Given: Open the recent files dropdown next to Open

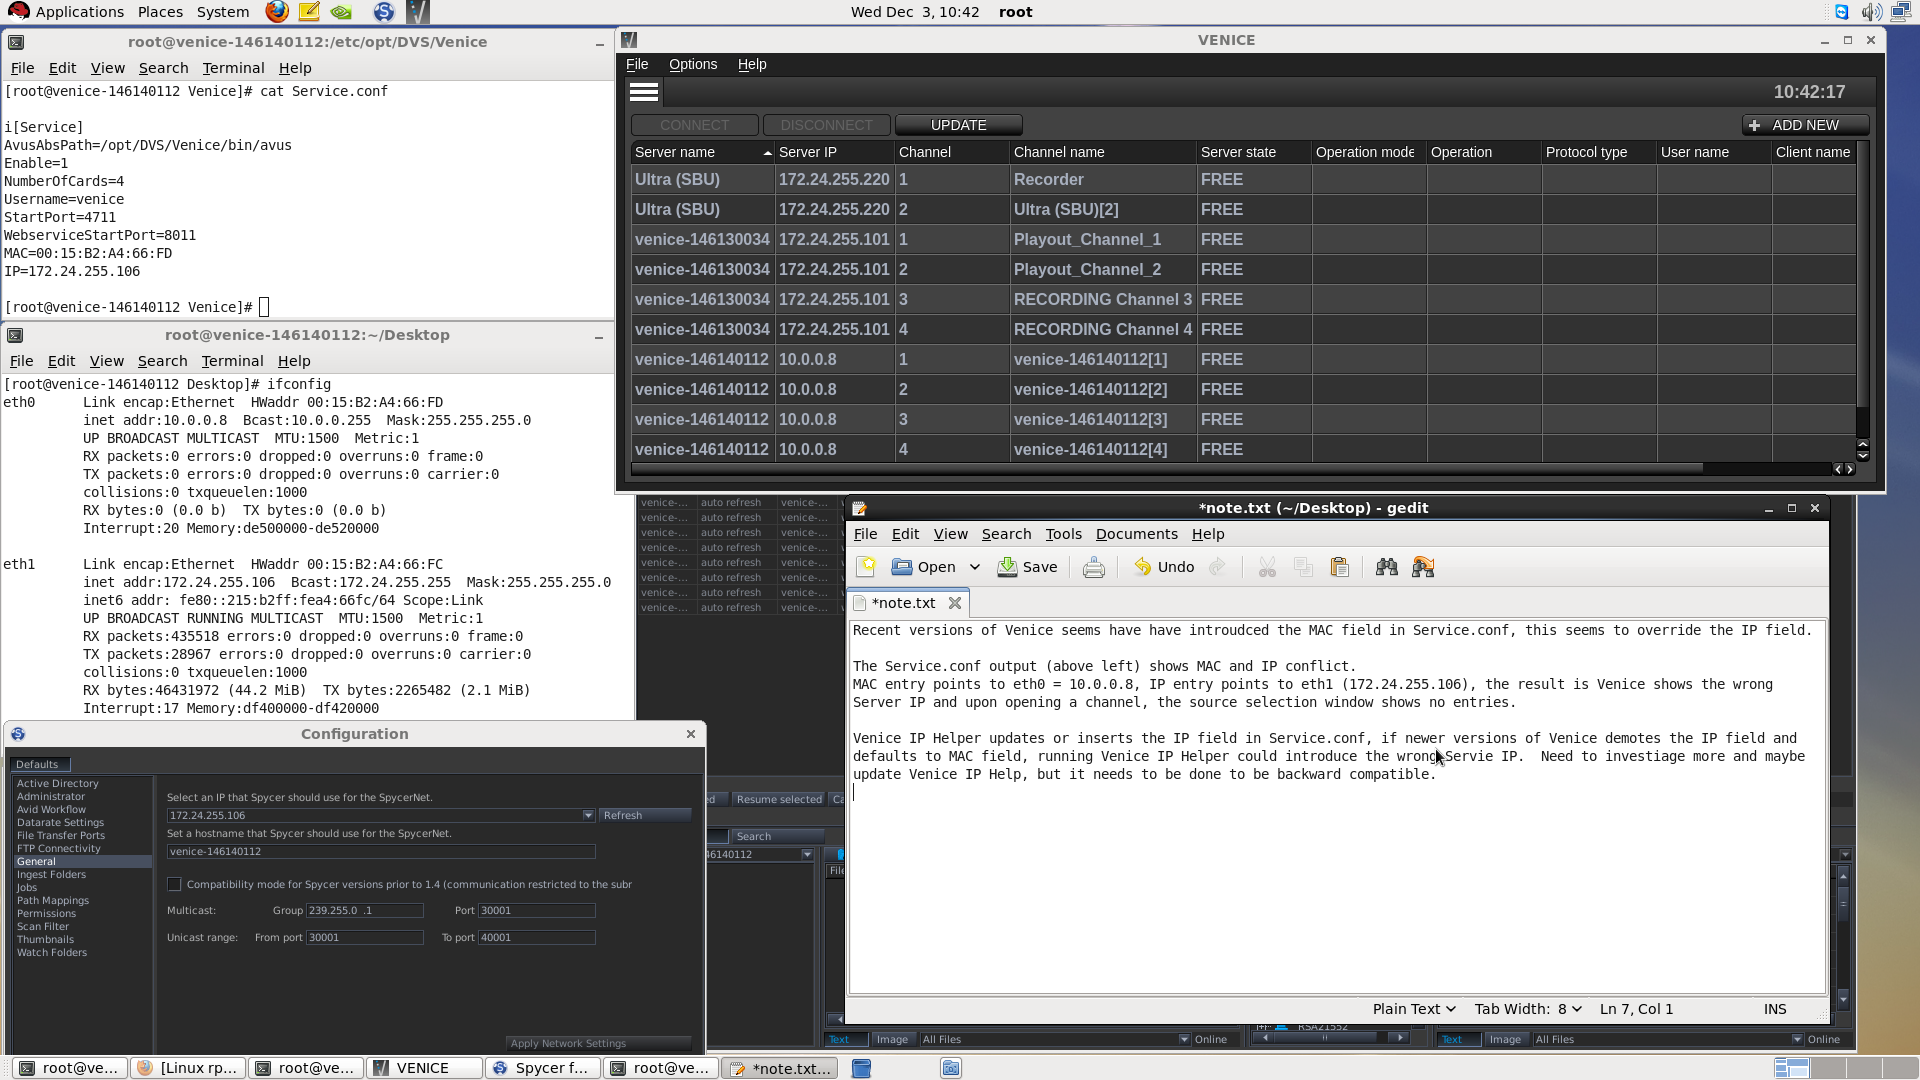Looking at the screenshot, I should (974, 567).
